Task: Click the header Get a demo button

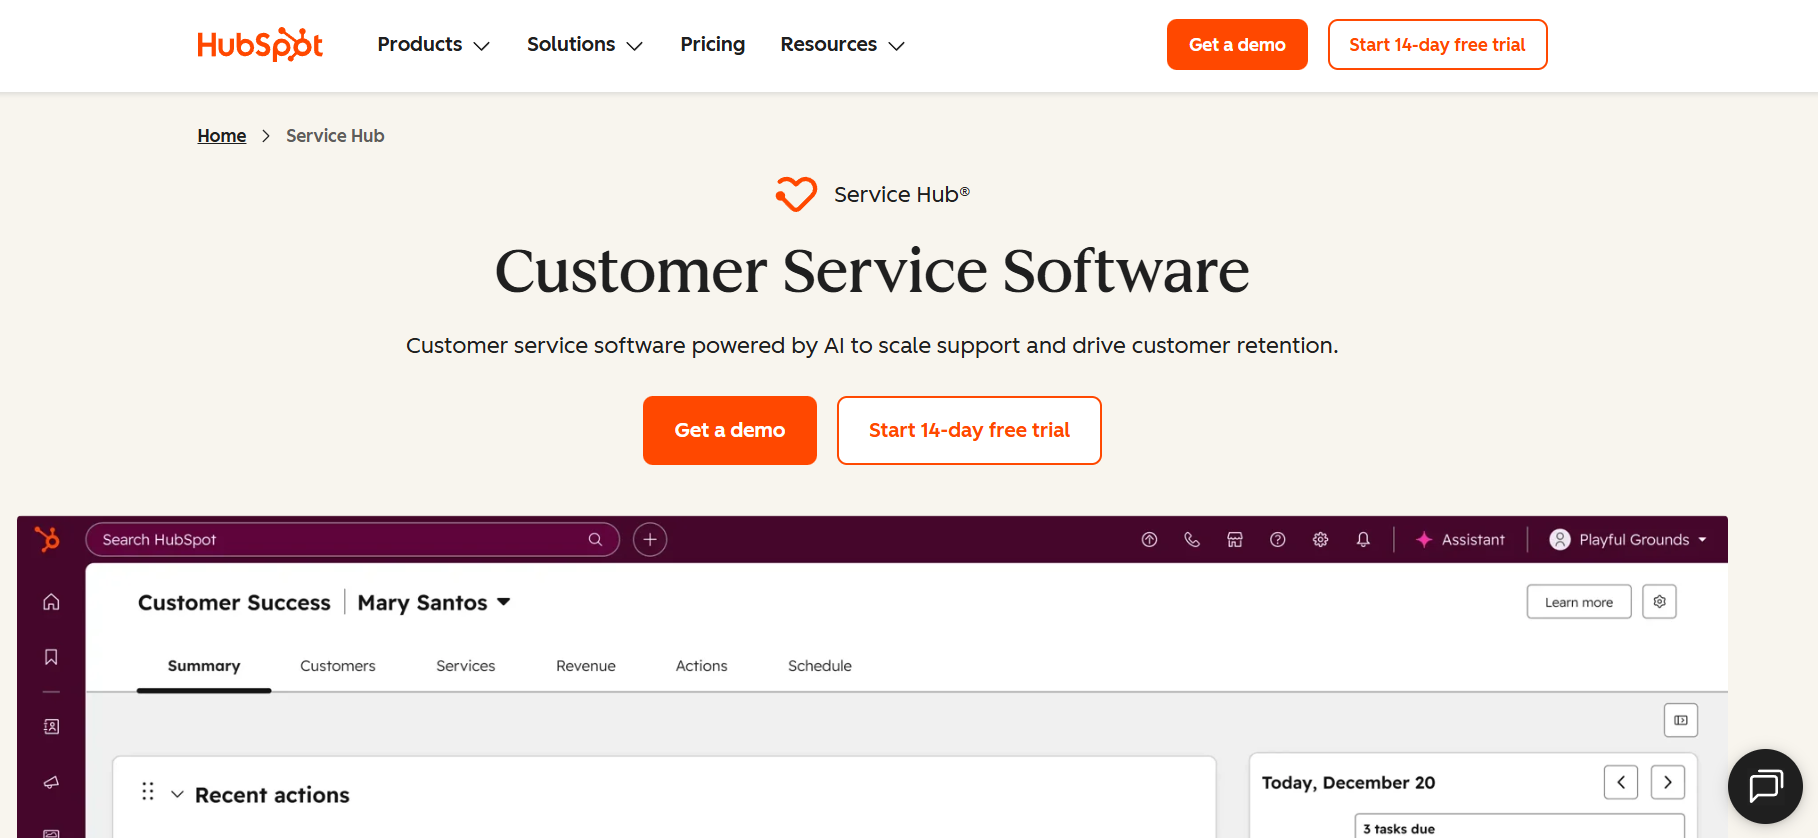Action: (x=1237, y=45)
